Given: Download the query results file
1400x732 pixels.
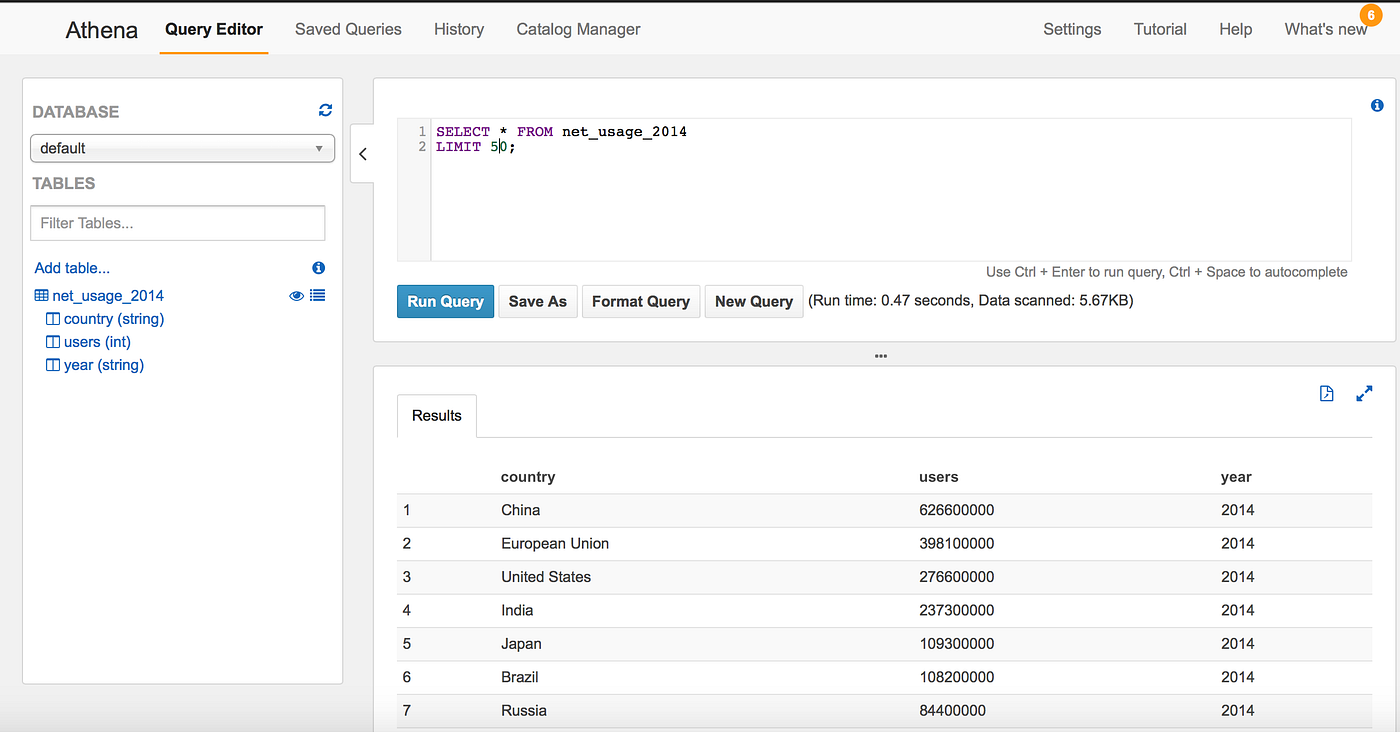Looking at the screenshot, I should tap(1326, 393).
